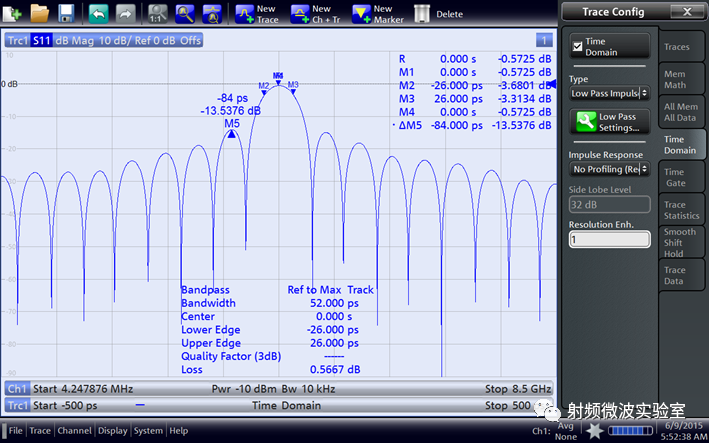Click the Avg None status

566,431
